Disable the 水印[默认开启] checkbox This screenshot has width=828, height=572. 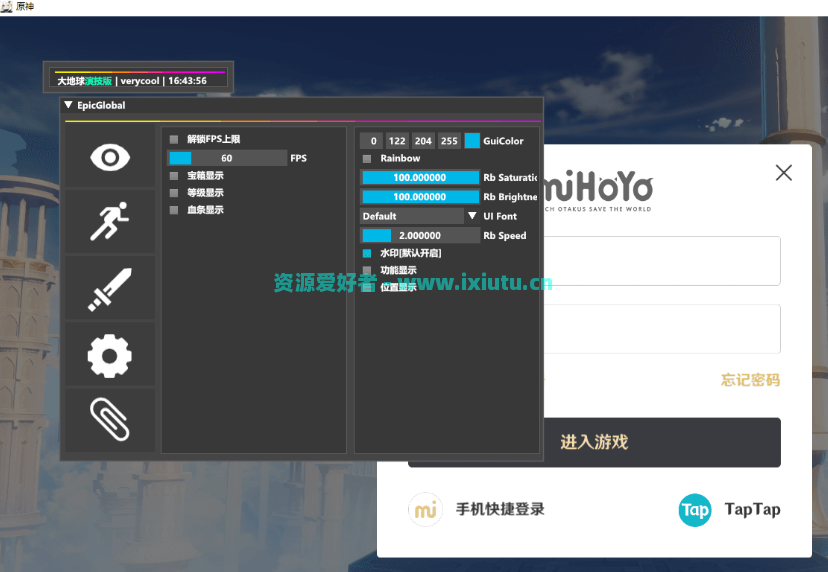tap(367, 254)
